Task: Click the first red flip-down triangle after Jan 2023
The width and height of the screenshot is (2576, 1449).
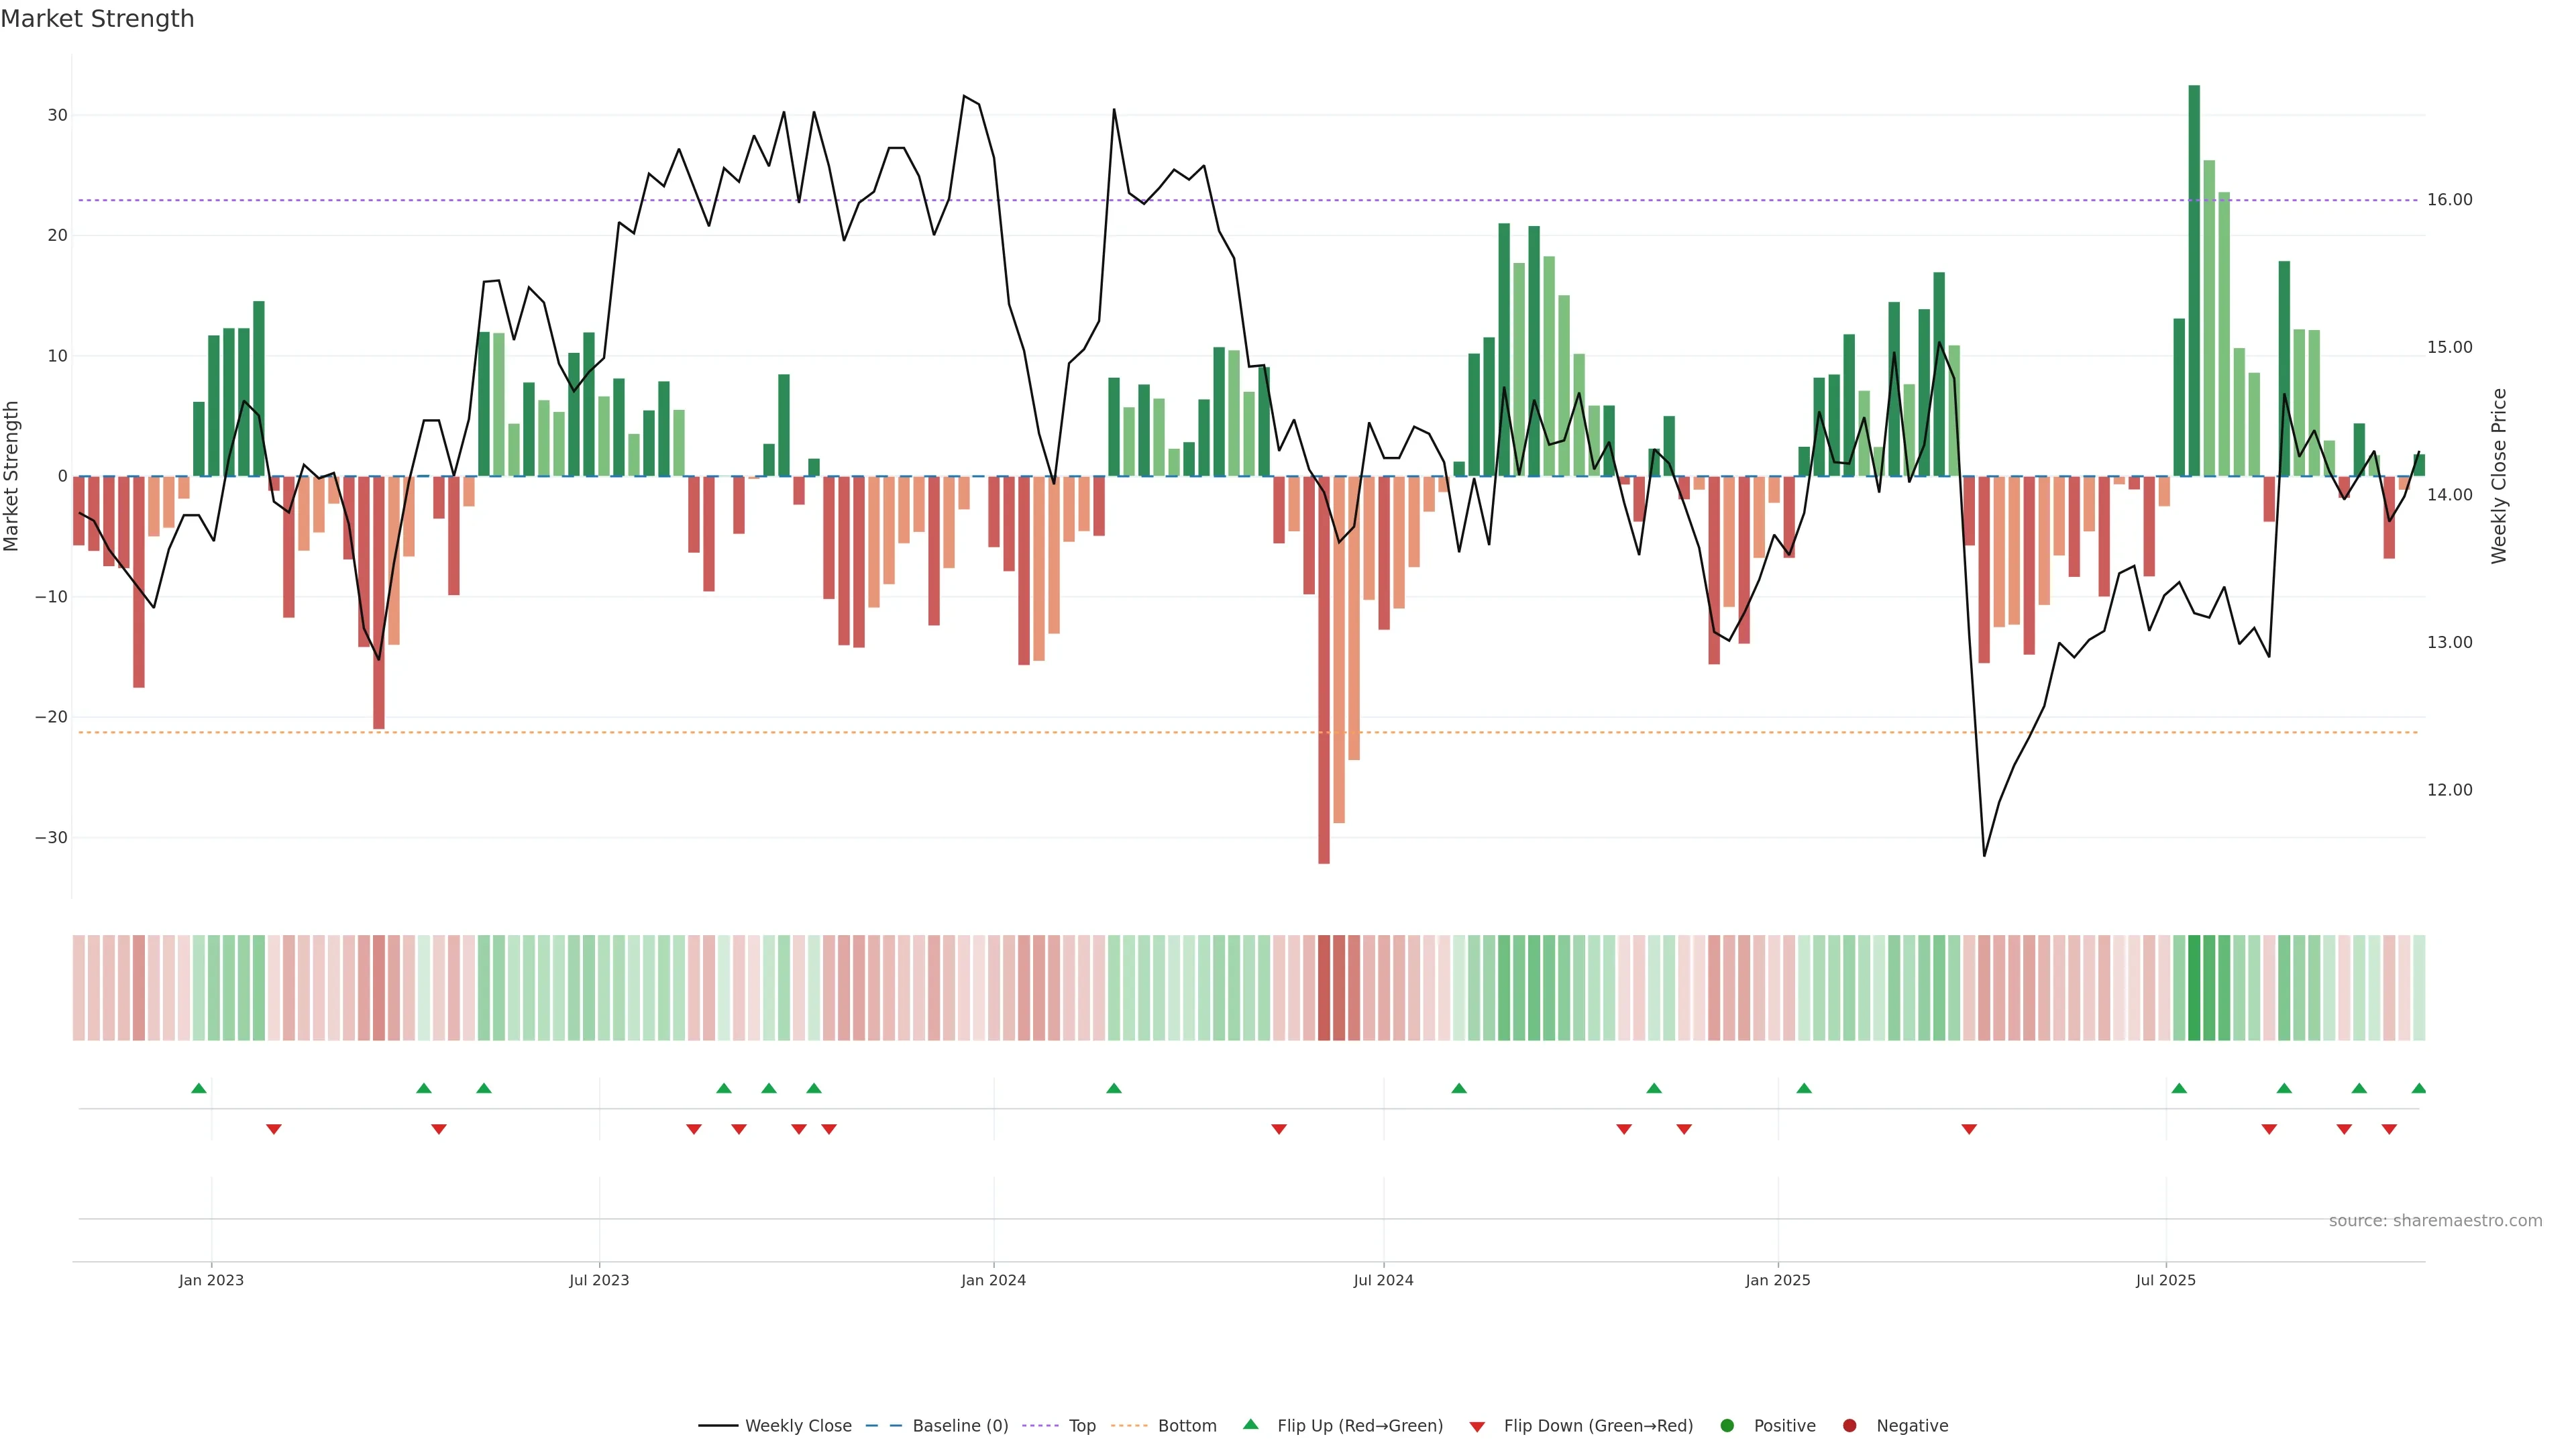Action: (274, 1129)
